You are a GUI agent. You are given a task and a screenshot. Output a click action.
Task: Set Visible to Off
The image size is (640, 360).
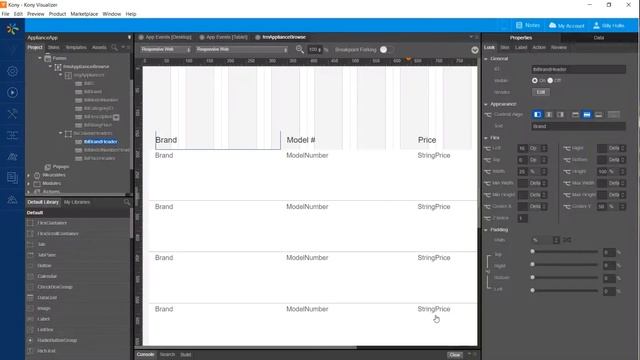click(x=550, y=80)
